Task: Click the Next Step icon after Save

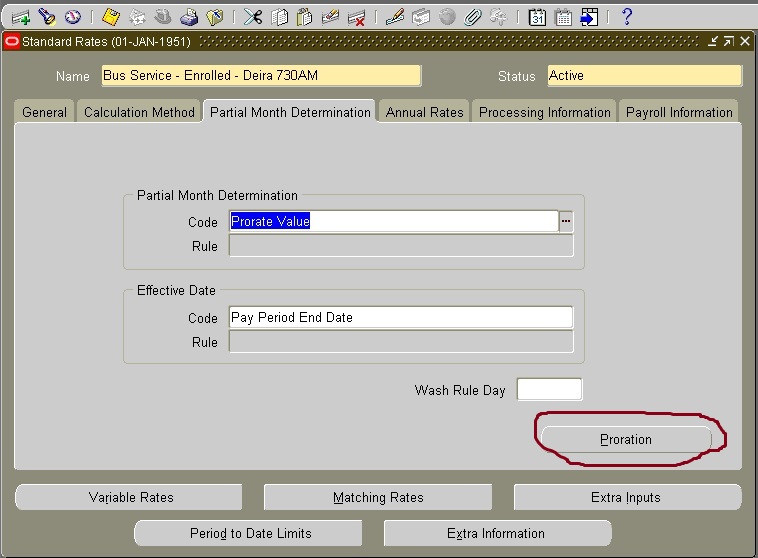Action: [137, 17]
